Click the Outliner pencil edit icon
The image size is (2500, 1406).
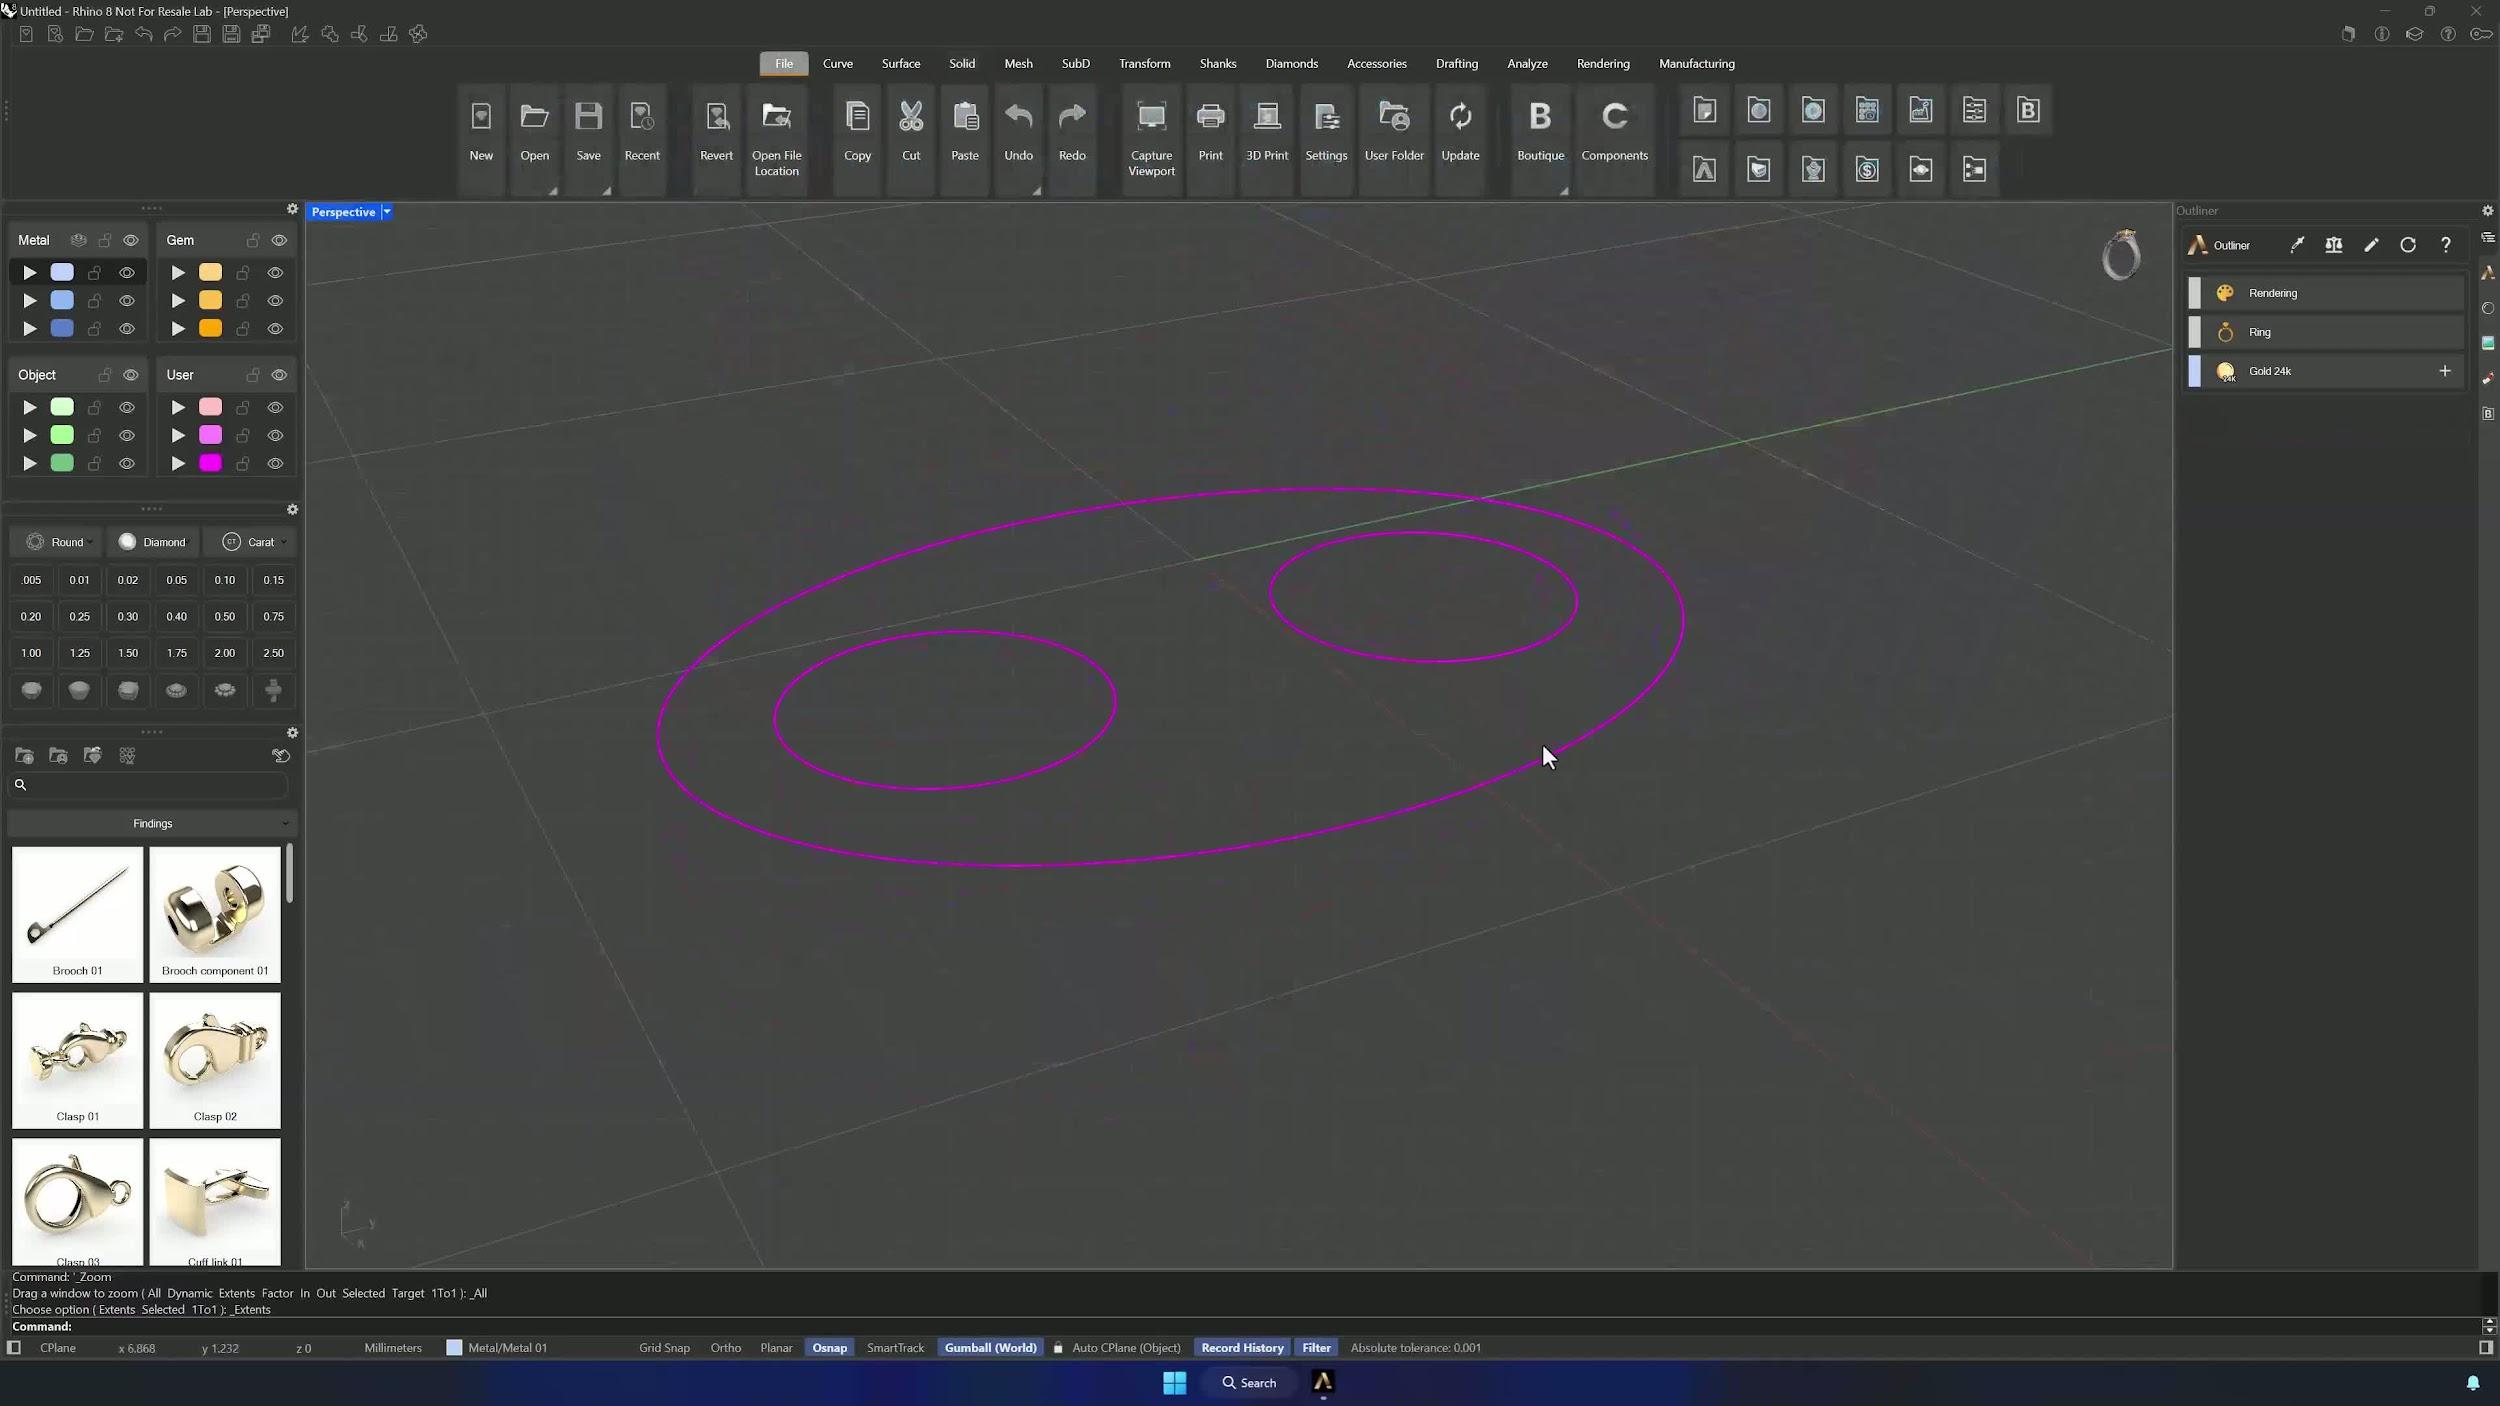2371,245
